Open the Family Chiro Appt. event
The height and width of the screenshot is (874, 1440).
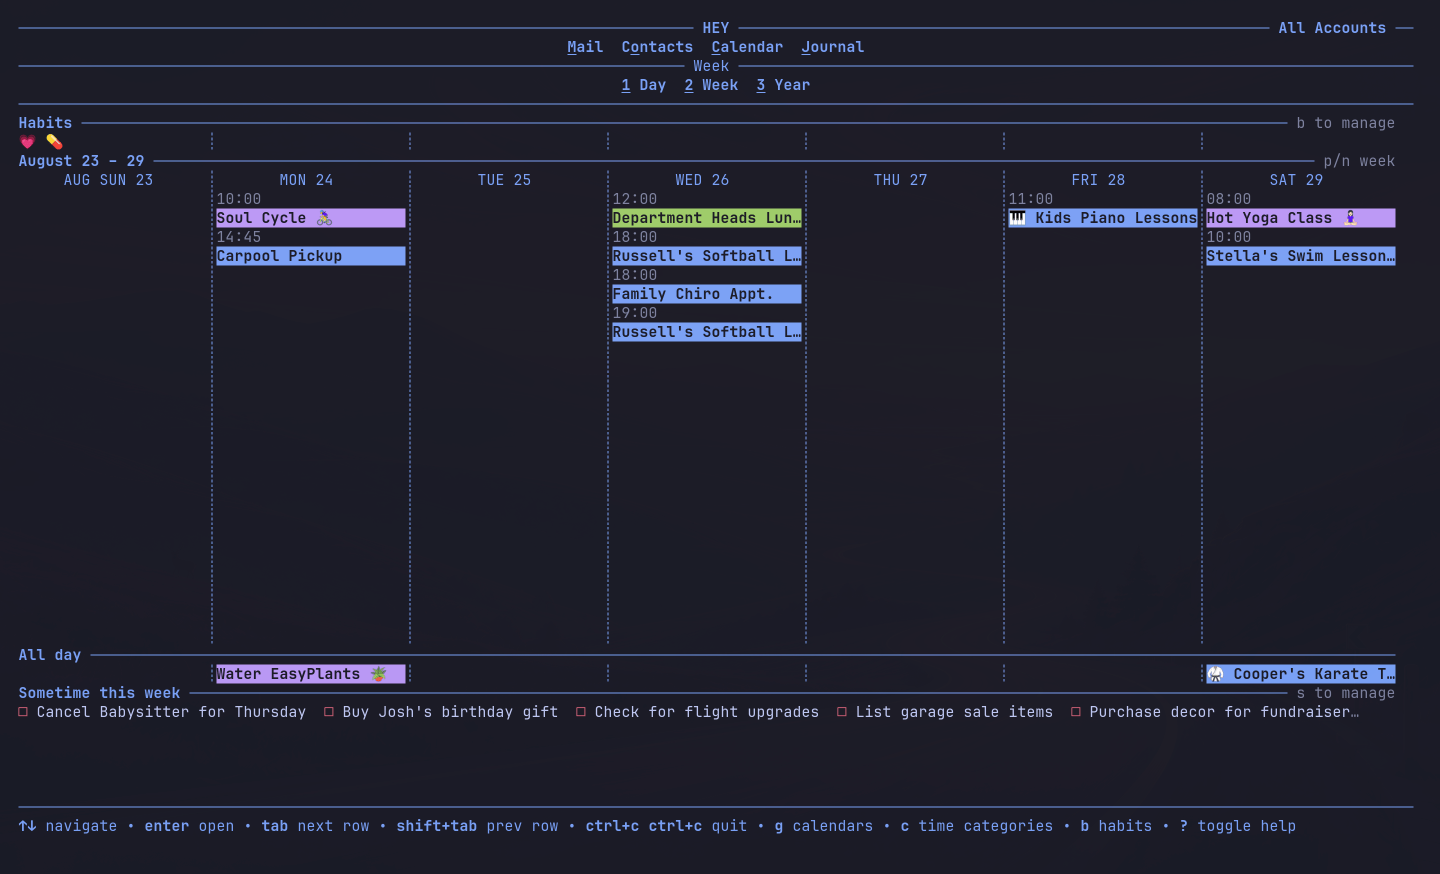(x=706, y=294)
